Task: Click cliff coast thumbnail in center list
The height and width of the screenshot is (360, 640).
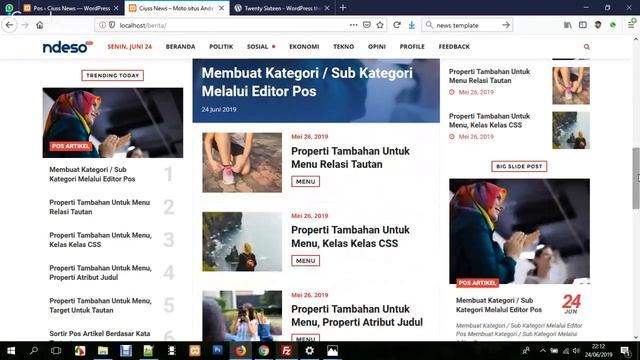Action: pyautogui.click(x=242, y=242)
